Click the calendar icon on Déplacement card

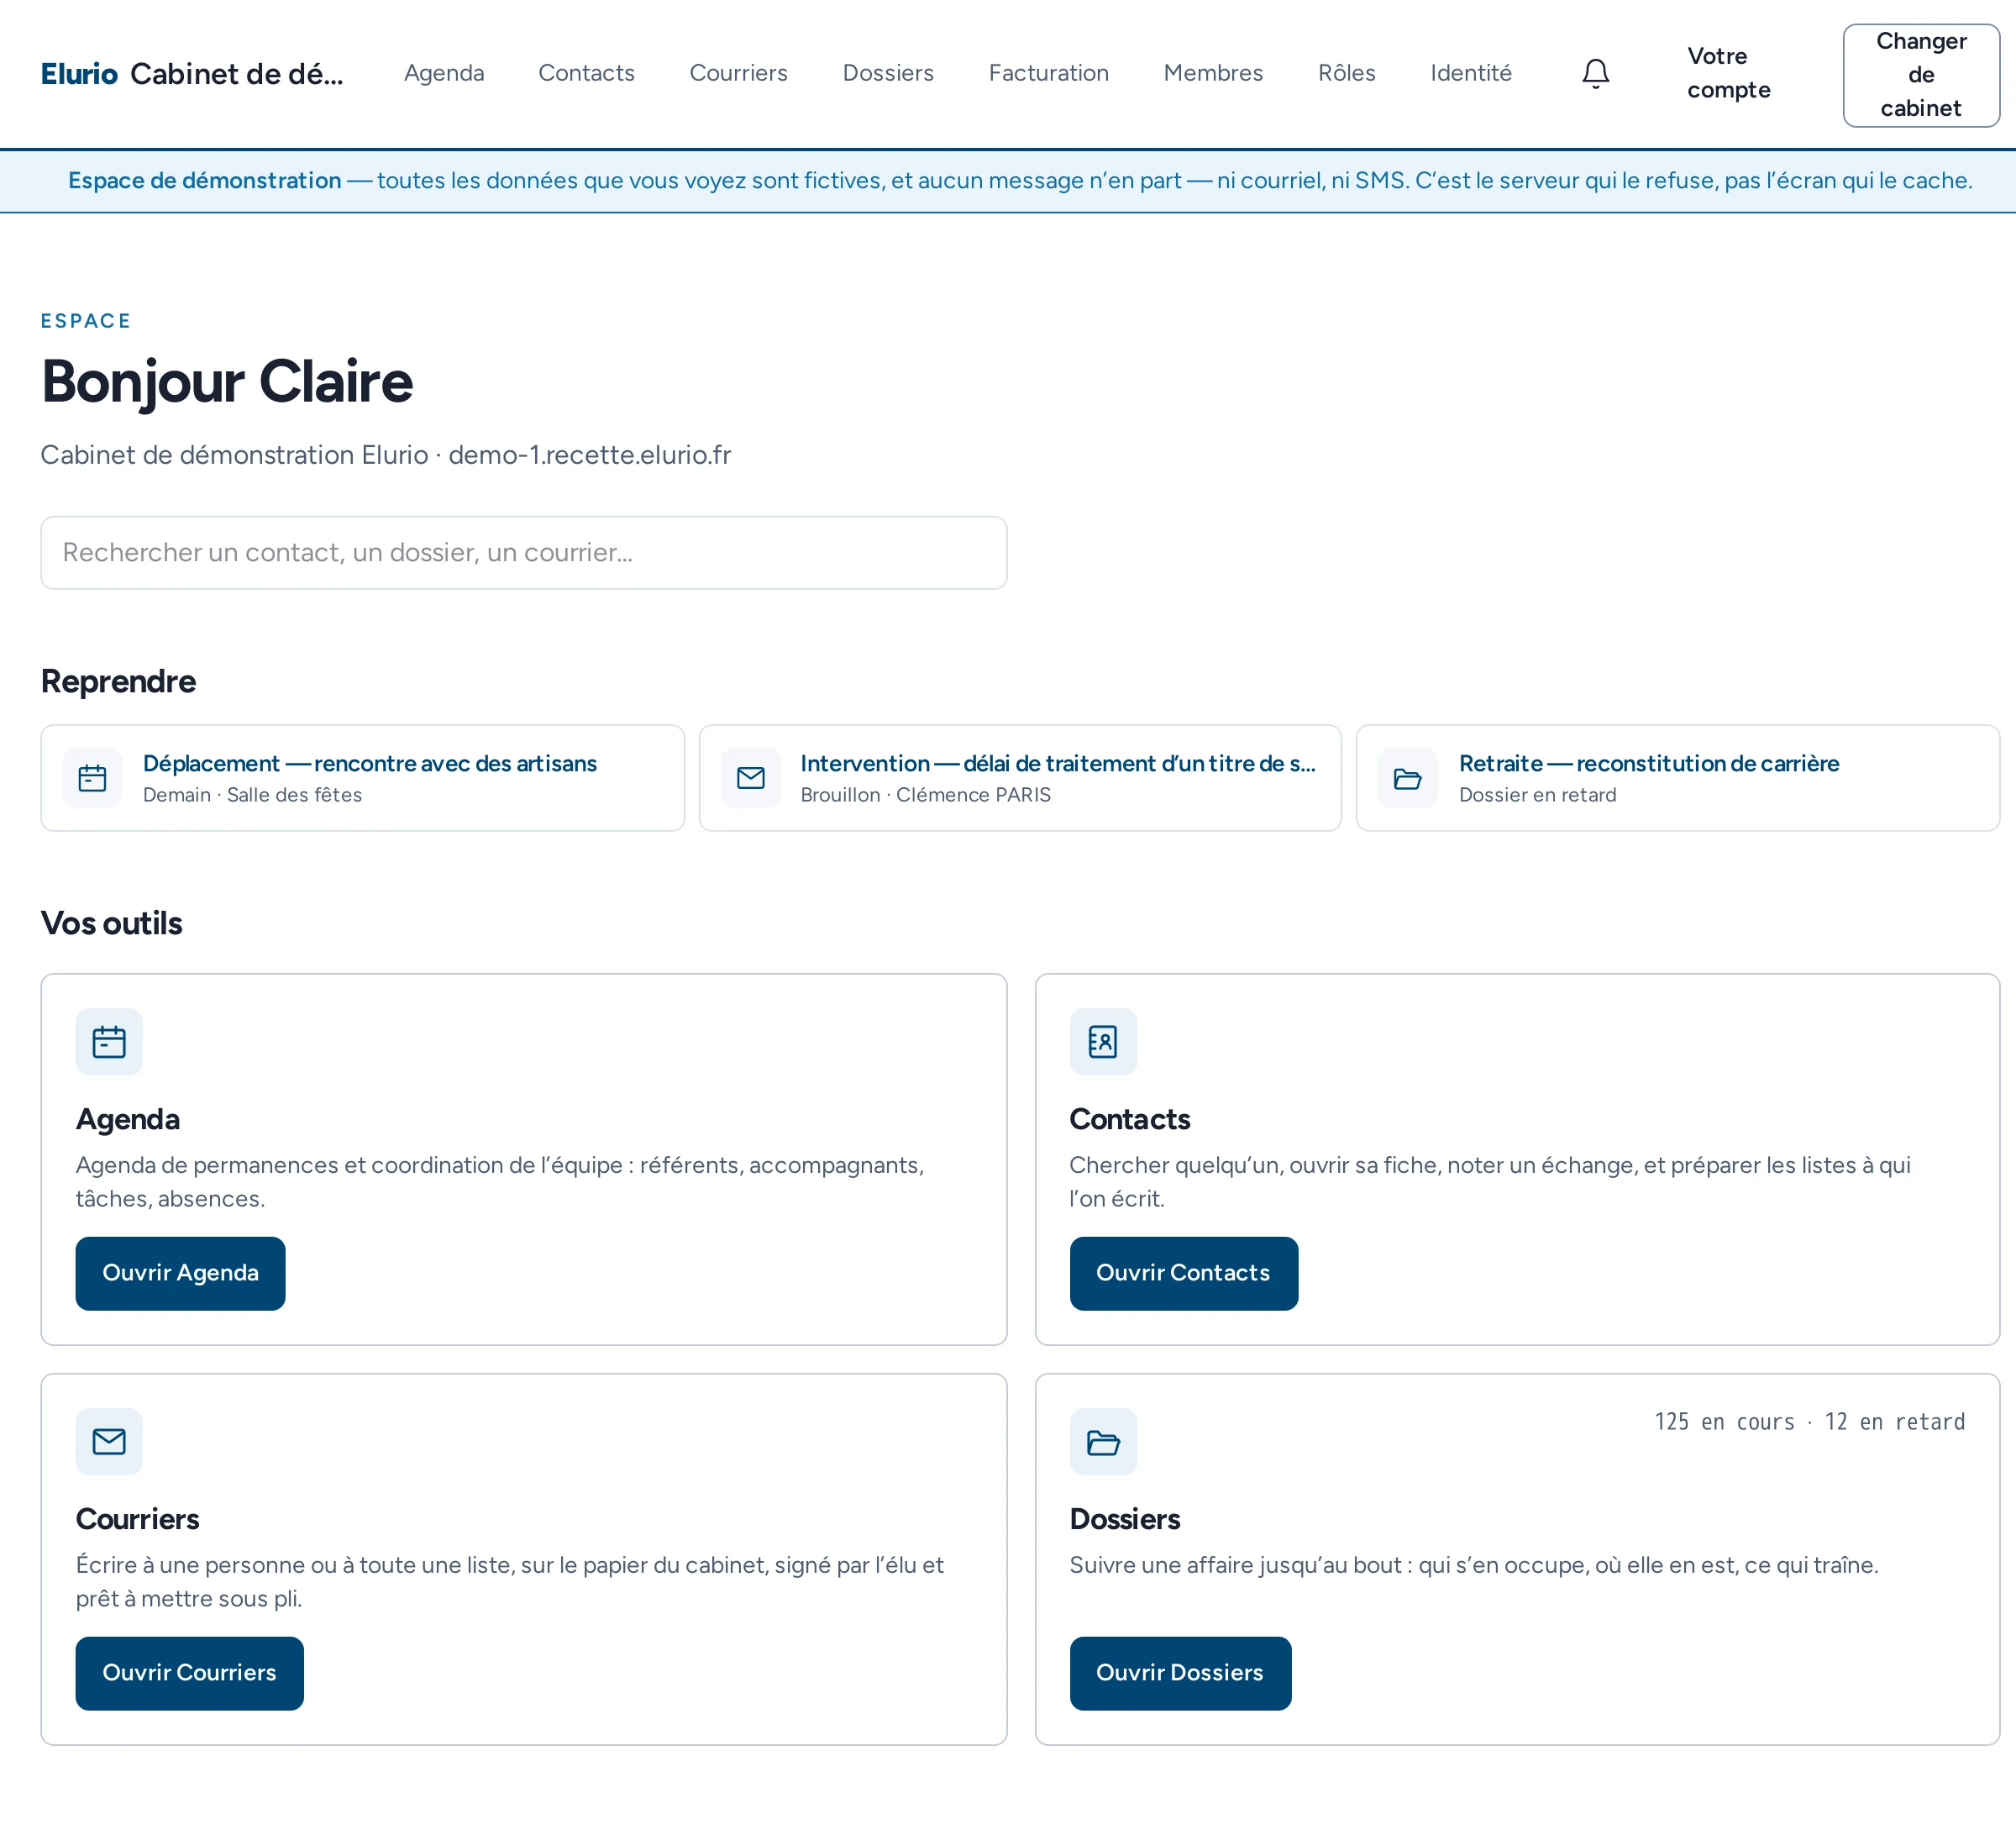tap(92, 778)
